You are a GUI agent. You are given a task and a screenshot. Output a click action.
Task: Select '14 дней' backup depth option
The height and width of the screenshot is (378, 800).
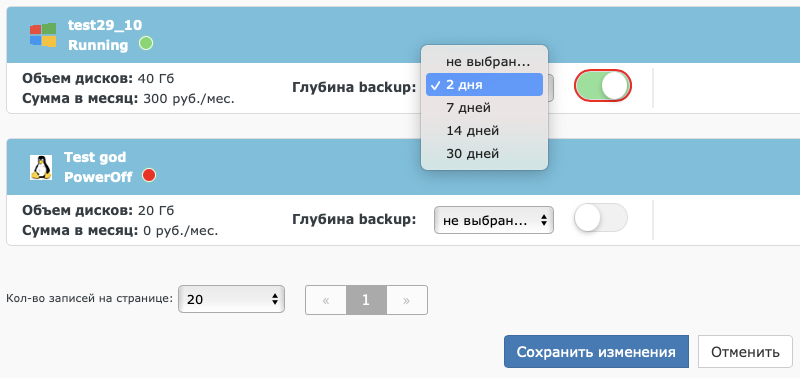[x=484, y=131]
